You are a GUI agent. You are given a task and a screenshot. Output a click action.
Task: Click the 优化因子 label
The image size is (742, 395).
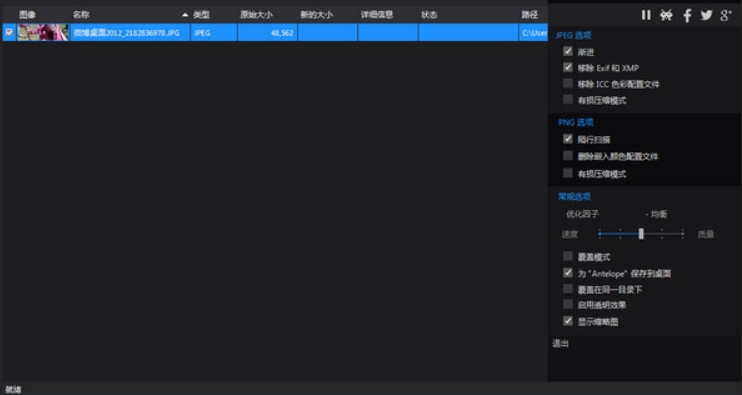click(583, 214)
